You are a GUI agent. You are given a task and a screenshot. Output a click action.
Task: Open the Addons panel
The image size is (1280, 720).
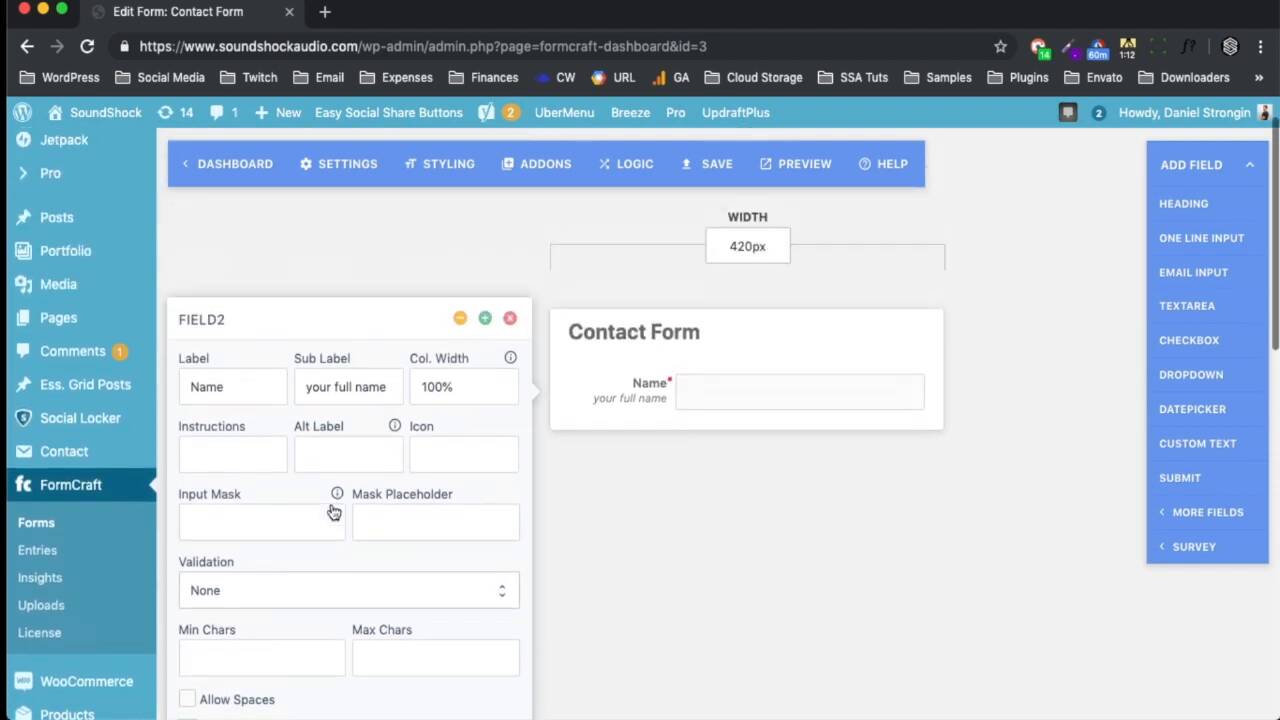pos(537,164)
